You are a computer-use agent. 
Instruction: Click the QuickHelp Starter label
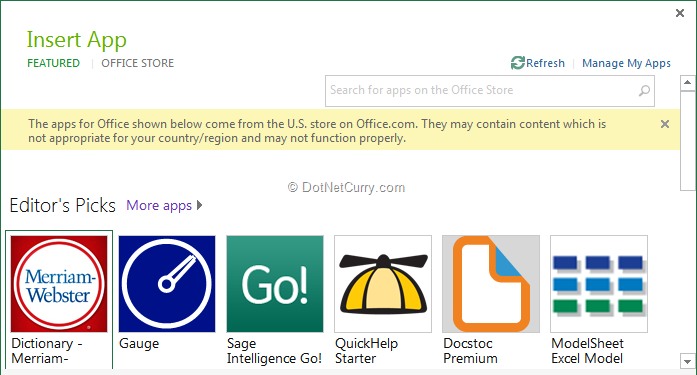(366, 351)
